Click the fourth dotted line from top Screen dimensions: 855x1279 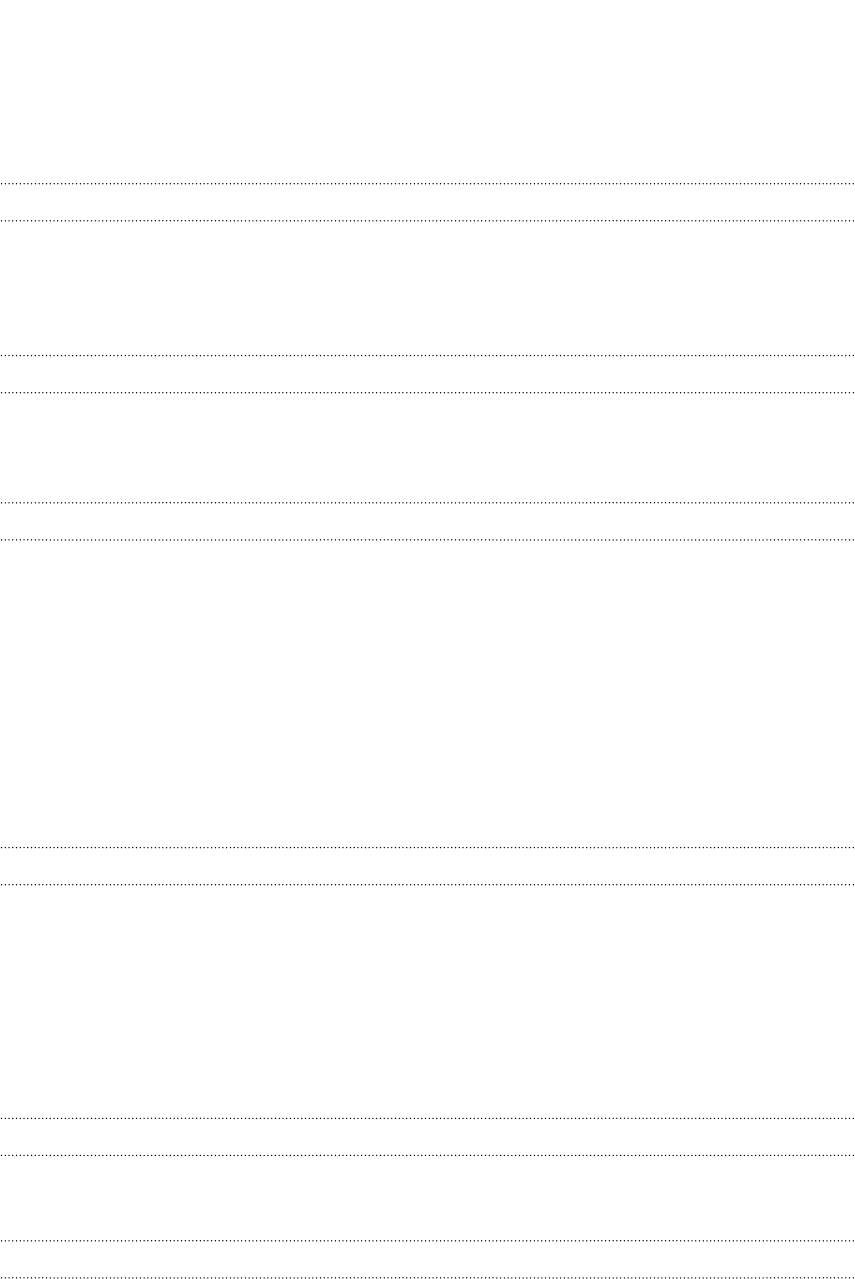[x=427, y=392]
